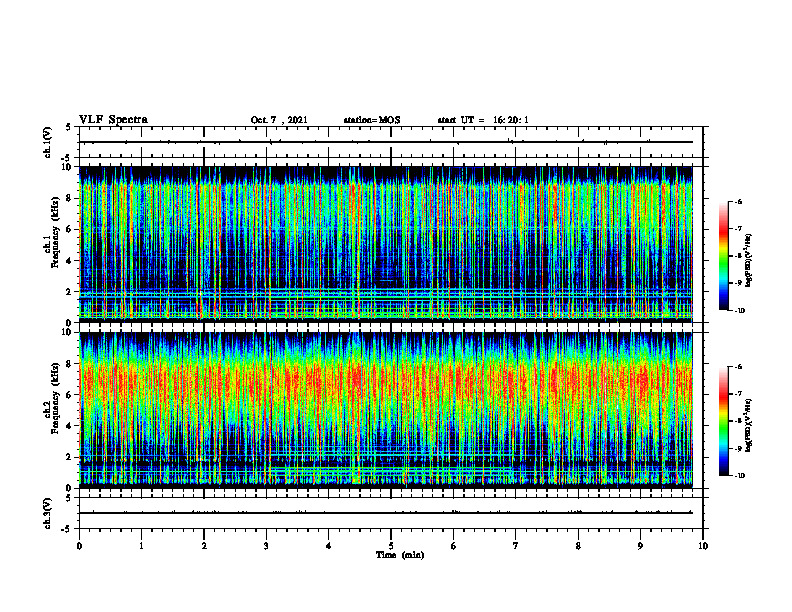Click the "ch.1(V)" waveform axis label
Image resolution: width=792 pixels, height=612 pixels.
pos(47,142)
